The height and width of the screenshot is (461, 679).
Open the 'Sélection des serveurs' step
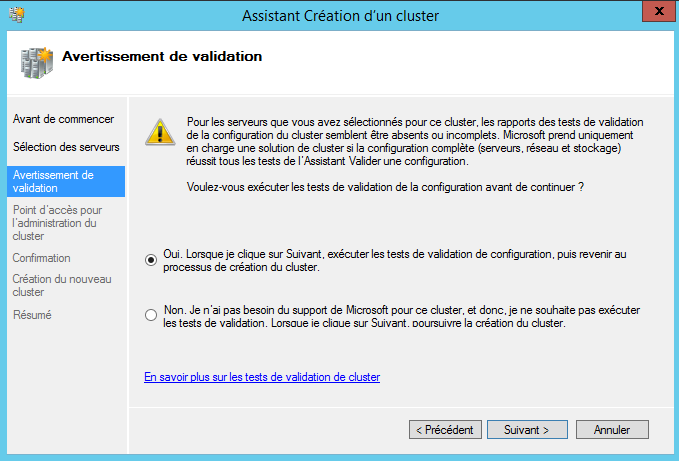tap(66, 147)
